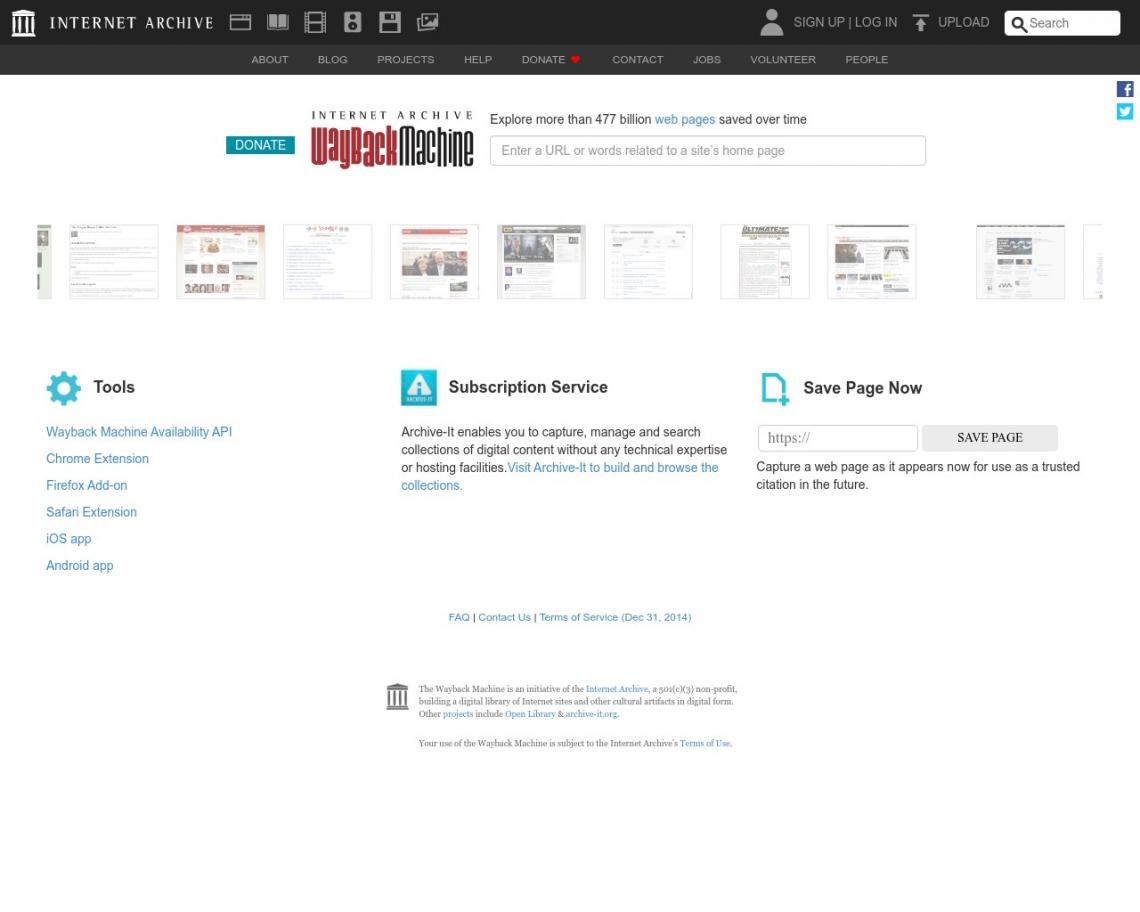Click the upload arrow icon
The height and width of the screenshot is (912, 1140).
[x=920, y=23]
